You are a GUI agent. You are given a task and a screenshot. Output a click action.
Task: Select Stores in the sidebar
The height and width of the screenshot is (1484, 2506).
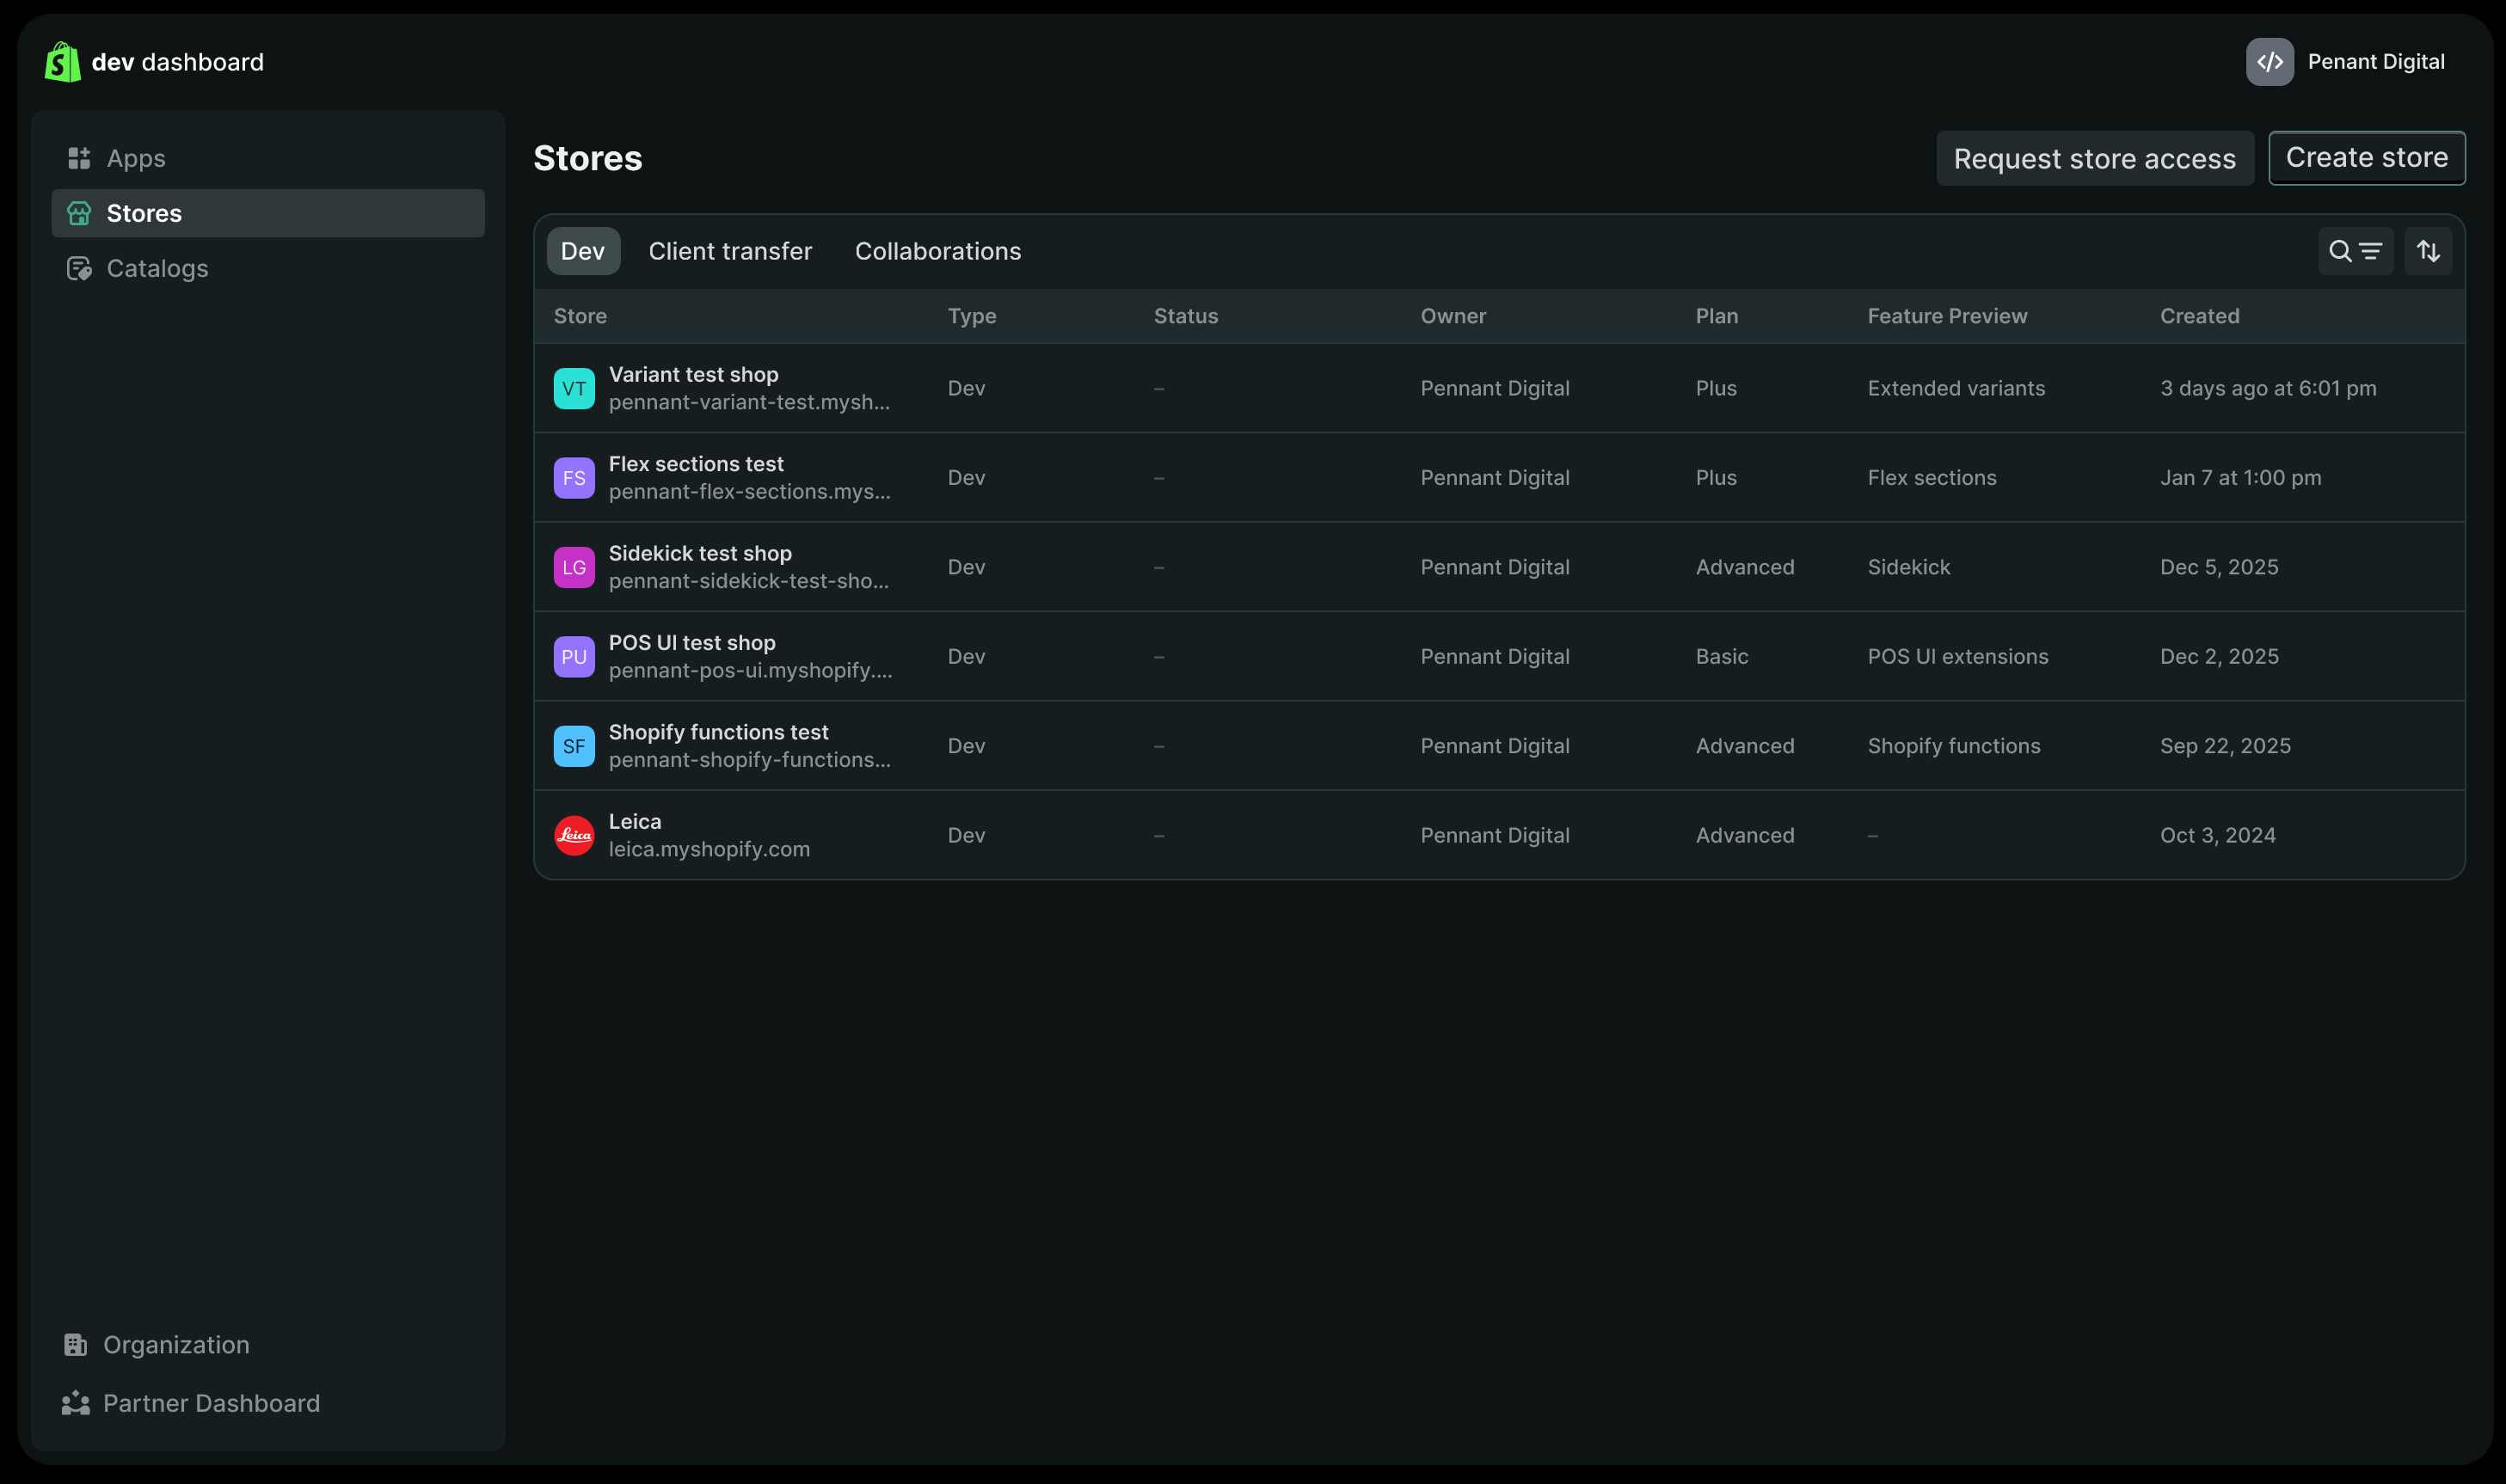pos(268,213)
